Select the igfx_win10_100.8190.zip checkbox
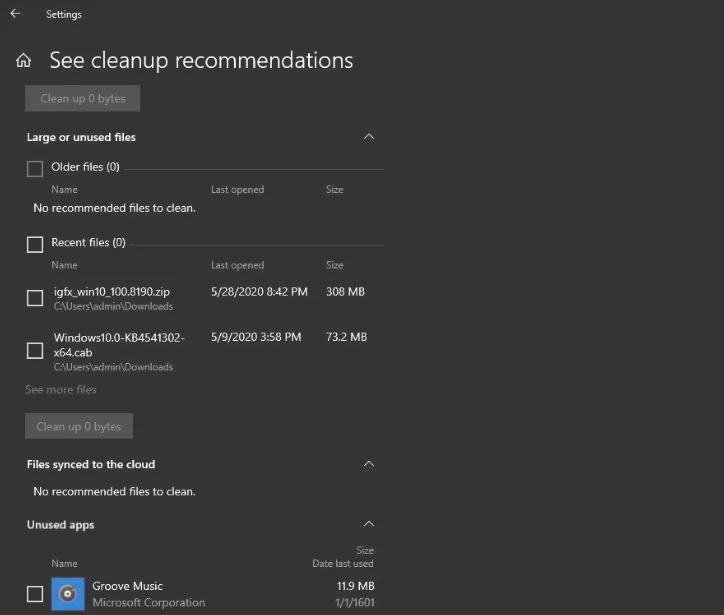The height and width of the screenshot is (615, 724). tap(35, 298)
